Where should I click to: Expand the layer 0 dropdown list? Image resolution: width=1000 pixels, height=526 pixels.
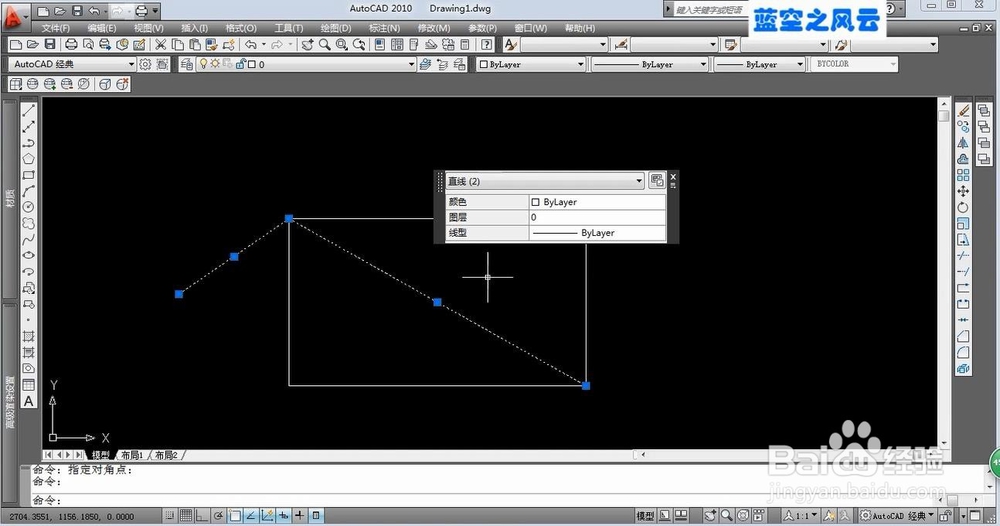[x=411, y=64]
